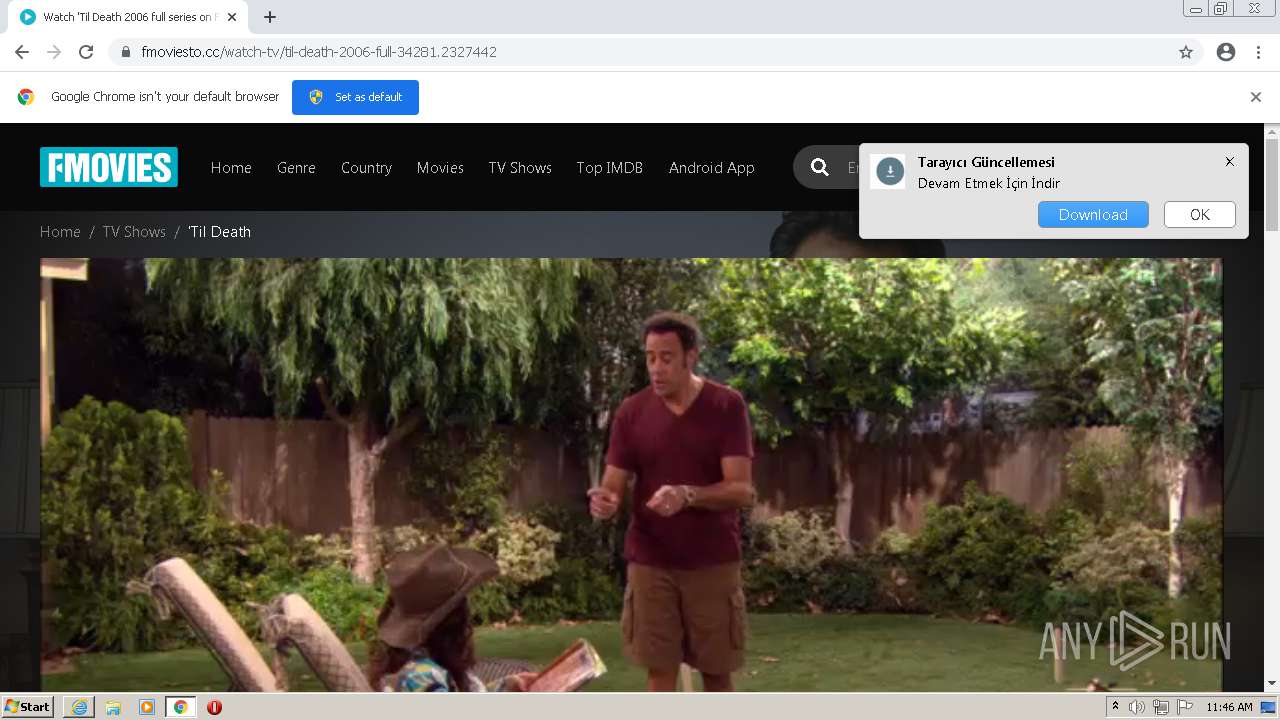Screen dimensions: 1280x720
Task: Click Download in update popup
Action: click(x=1093, y=215)
